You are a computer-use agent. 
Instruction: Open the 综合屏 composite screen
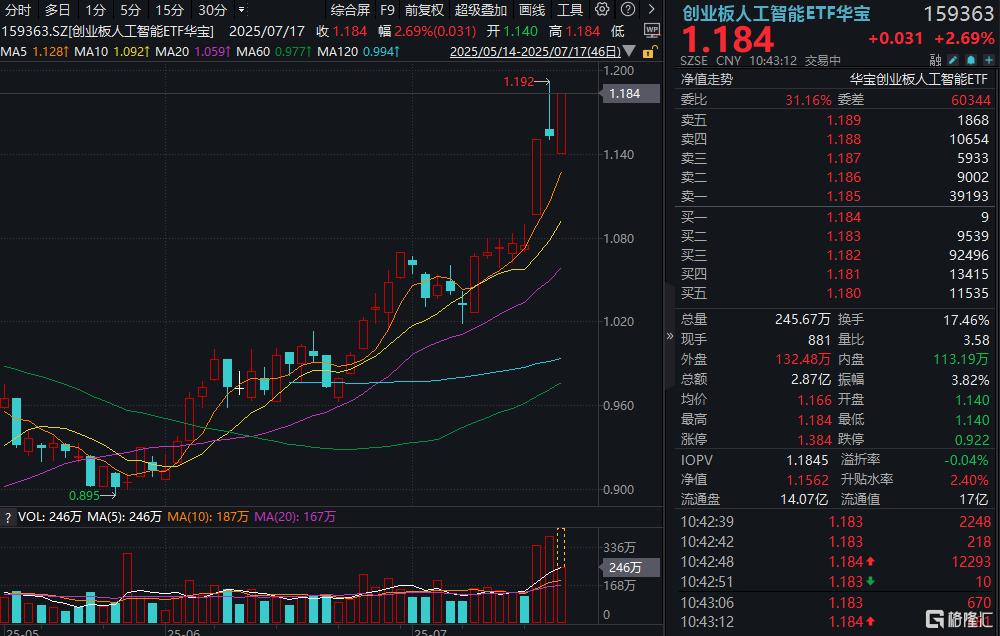pos(350,10)
